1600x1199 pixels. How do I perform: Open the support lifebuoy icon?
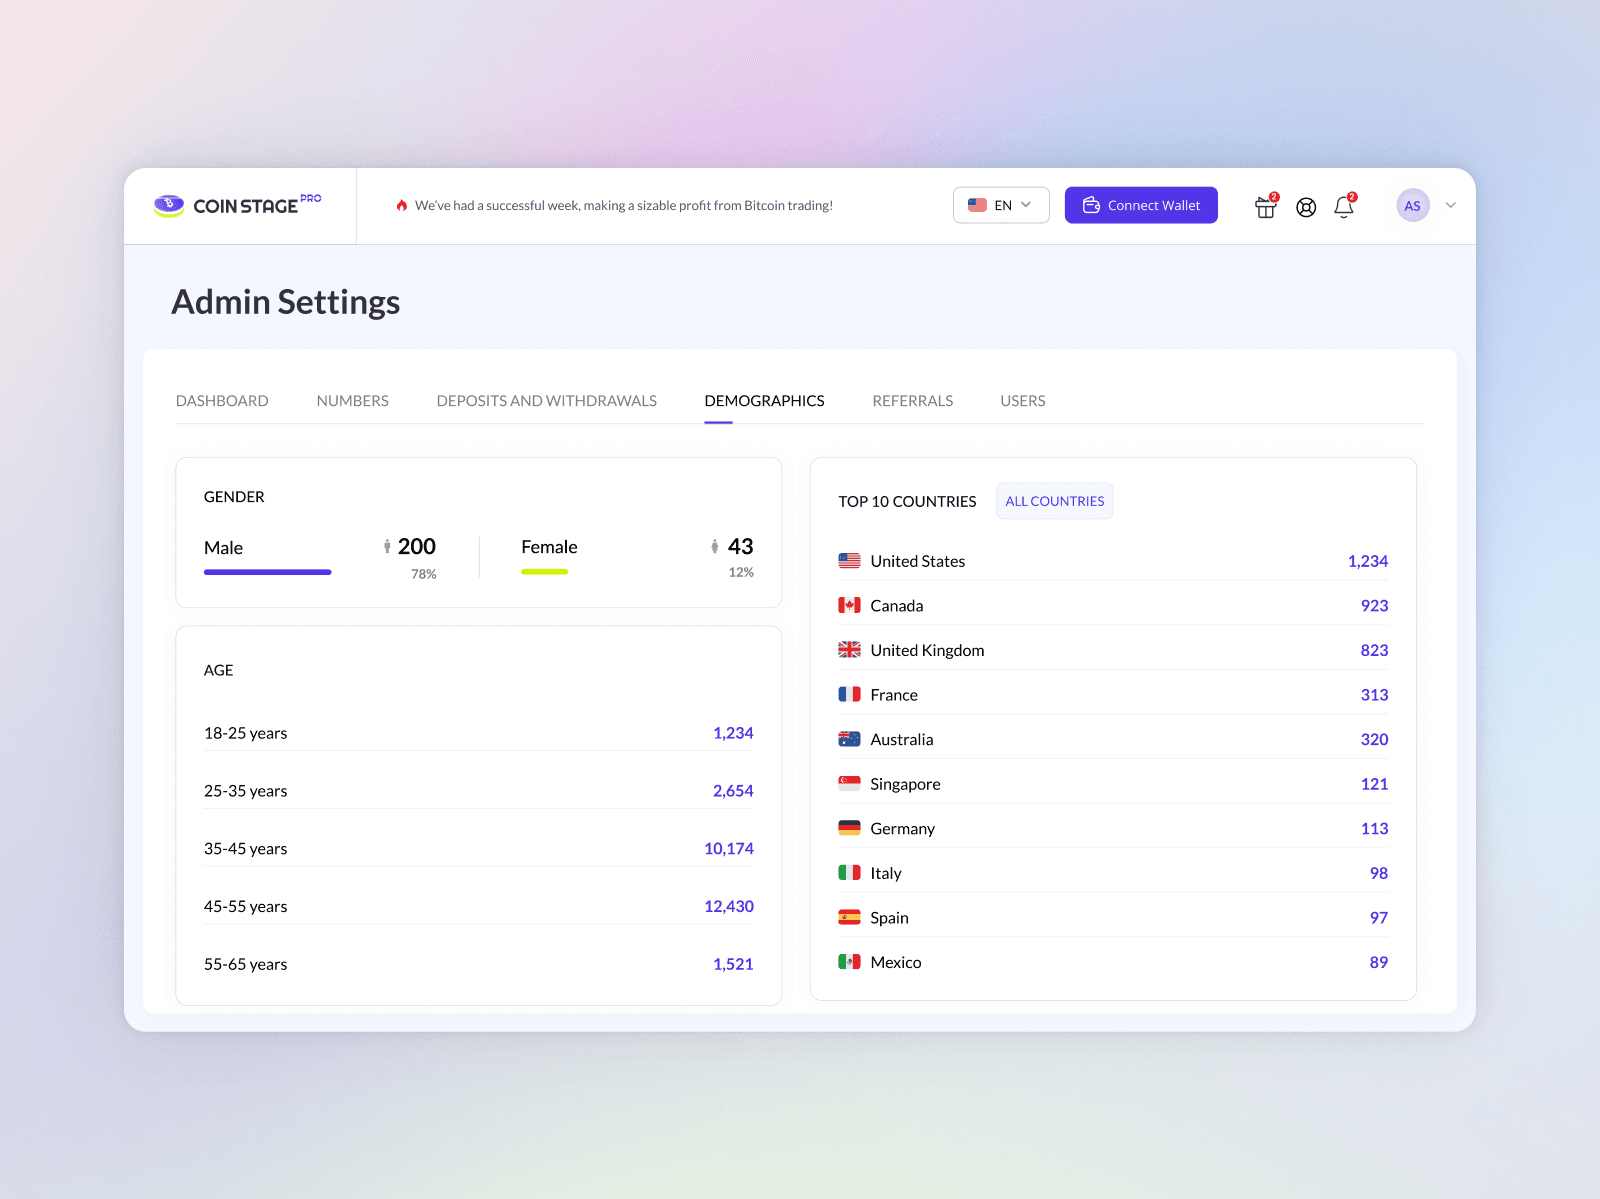pos(1306,207)
